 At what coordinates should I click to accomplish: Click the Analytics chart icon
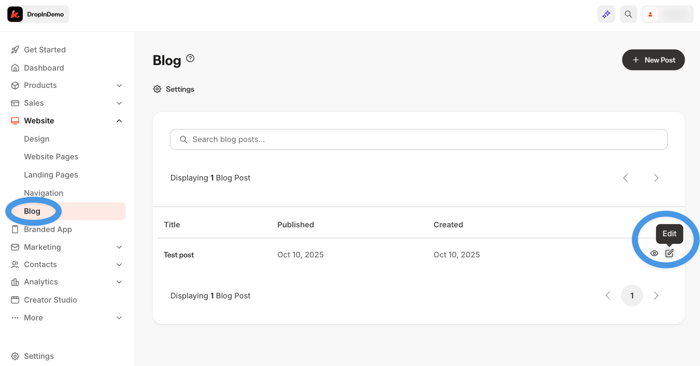click(x=15, y=282)
